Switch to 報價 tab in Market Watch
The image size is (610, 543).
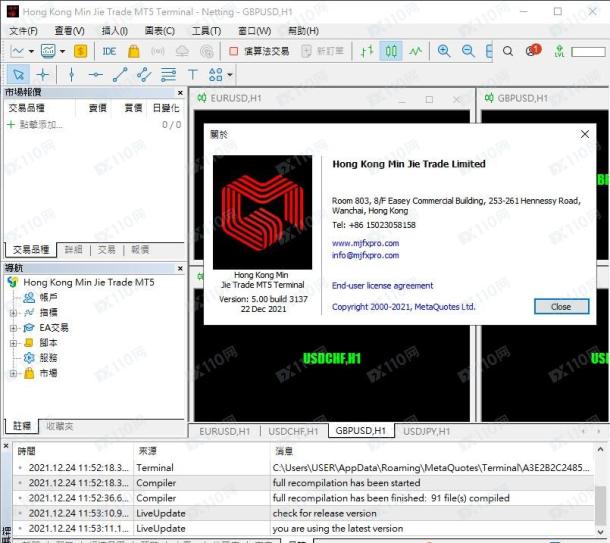140,249
